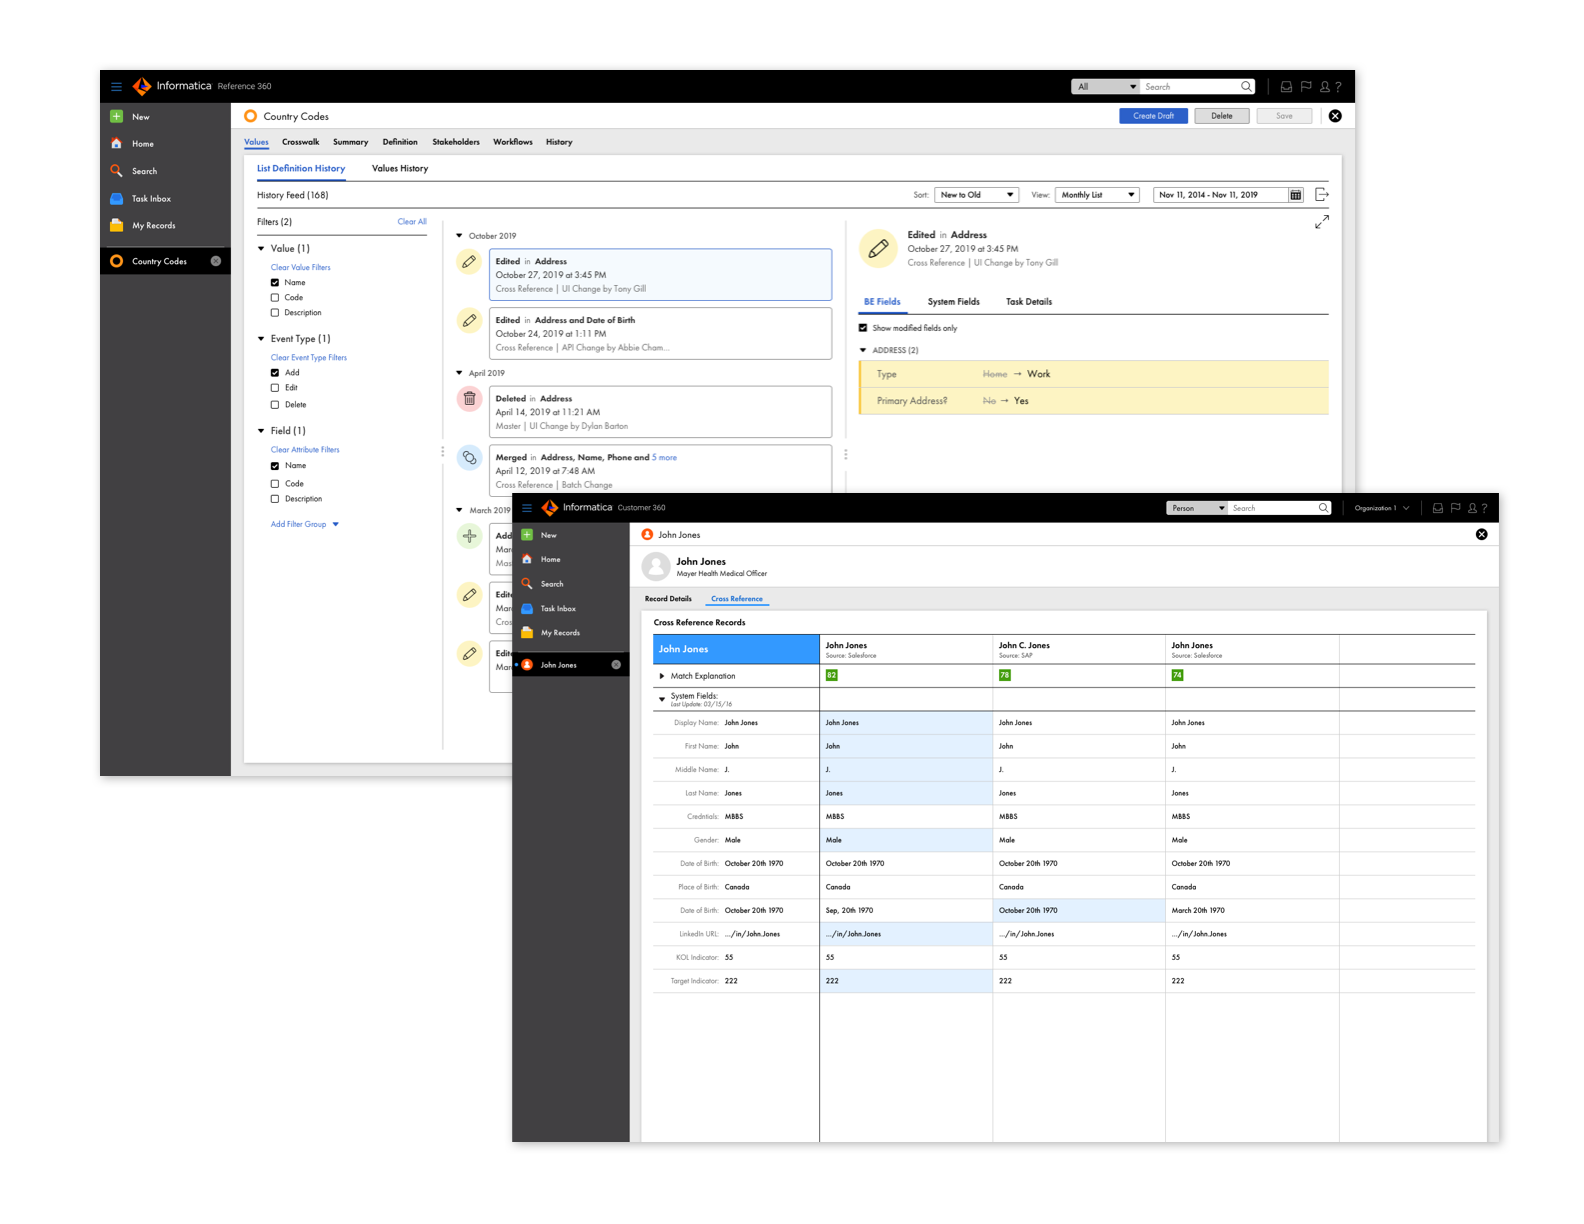Open Person dropdown in Customer 360 header
Viewport: 1584px width, 1224px height.
[1196, 508]
